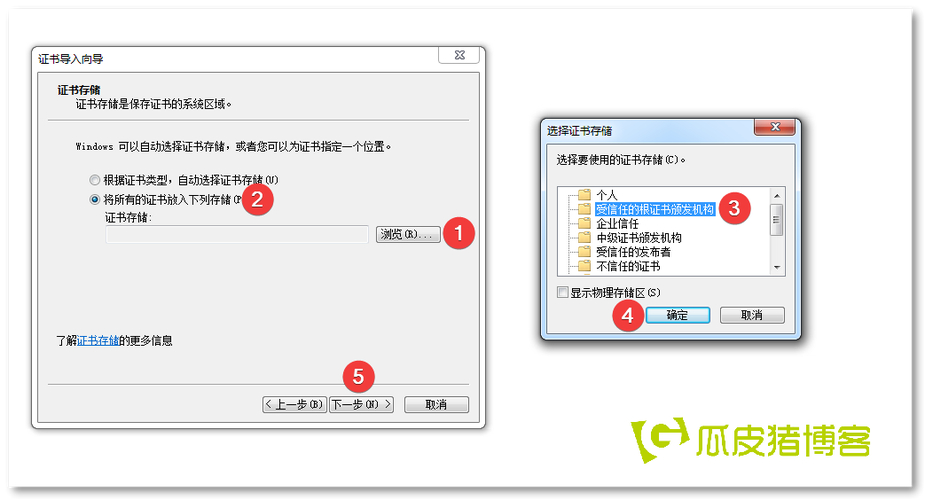This screenshot has width=925, height=500.
Task: Select the 企业信任 store folder
Action: point(617,223)
